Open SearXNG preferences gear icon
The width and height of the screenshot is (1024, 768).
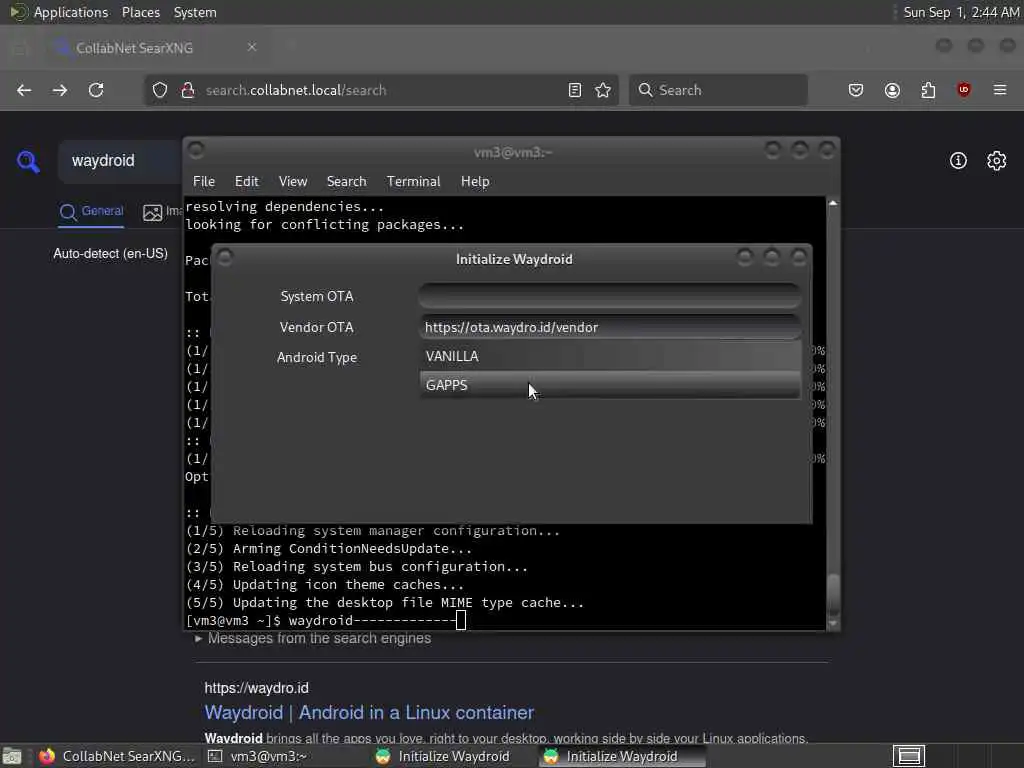997,161
